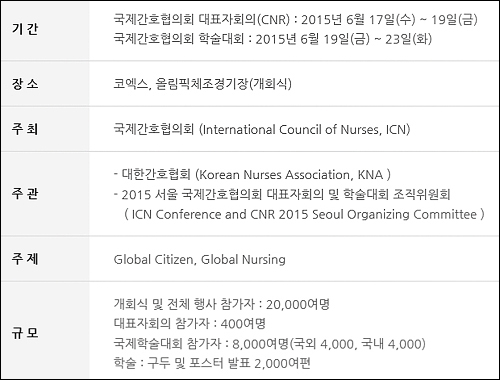Click the 주제 row header

(x=25, y=259)
